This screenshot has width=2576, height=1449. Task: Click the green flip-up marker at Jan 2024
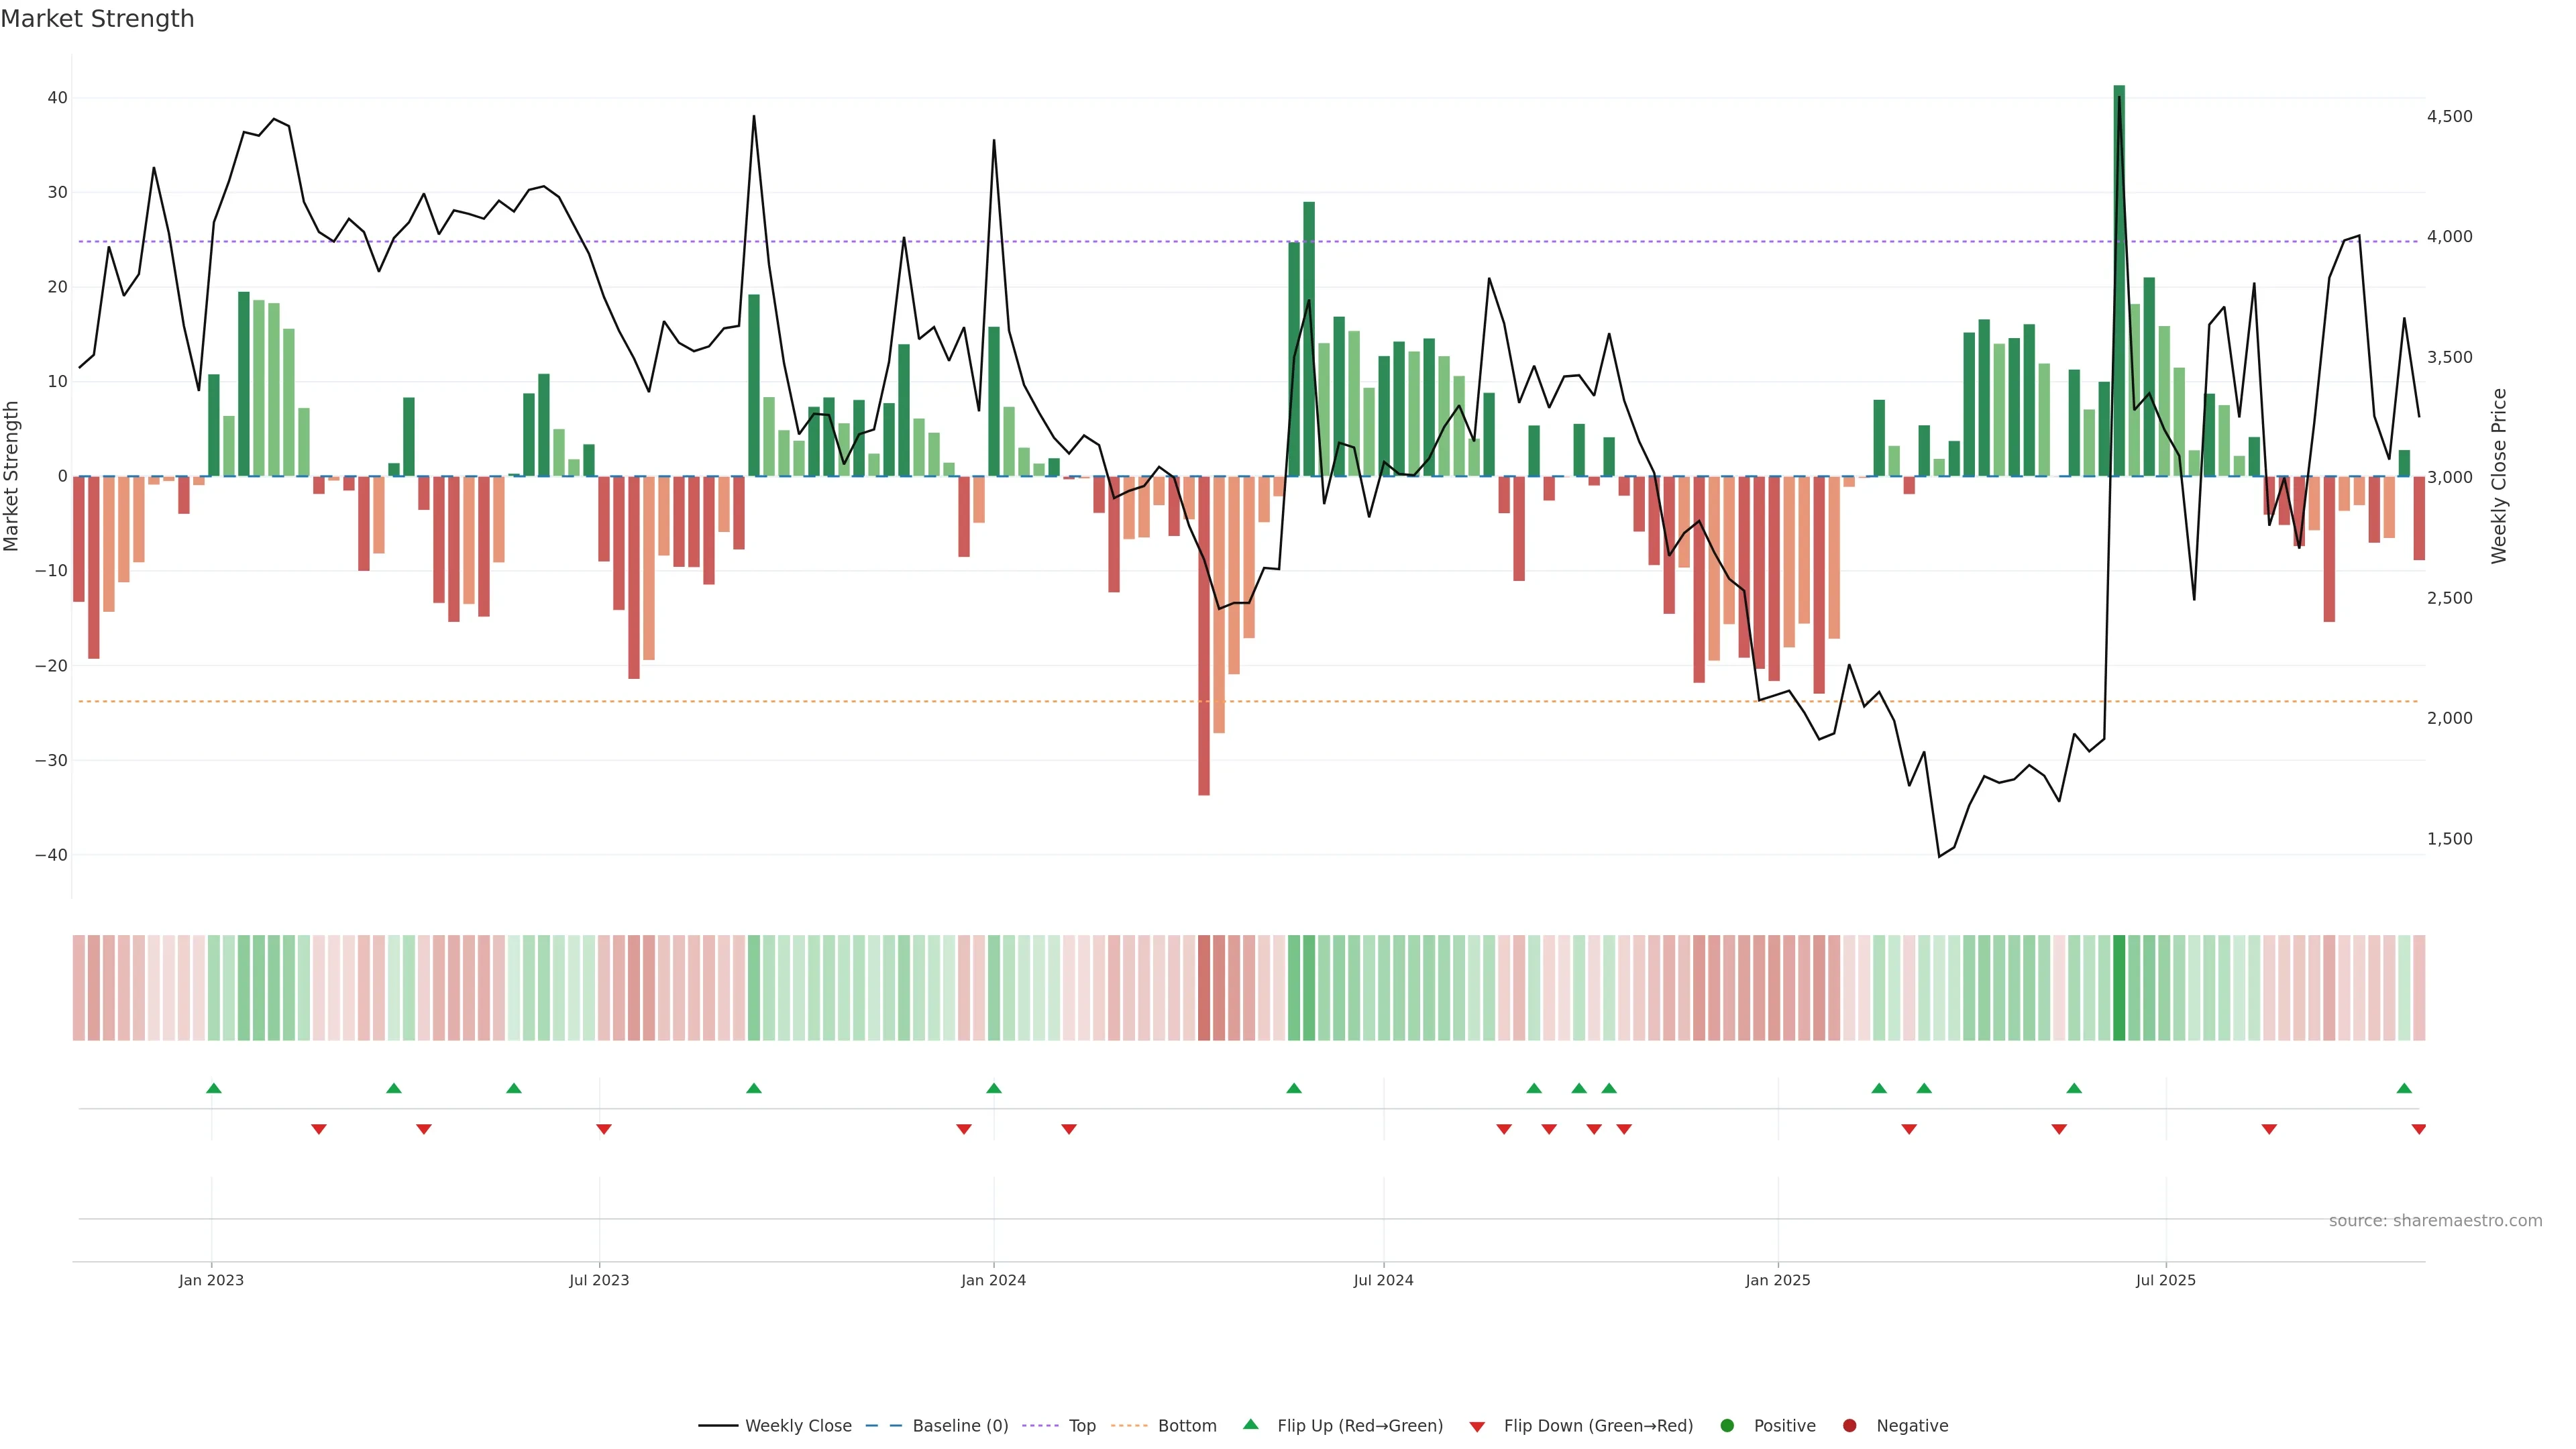pyautogui.click(x=993, y=1088)
